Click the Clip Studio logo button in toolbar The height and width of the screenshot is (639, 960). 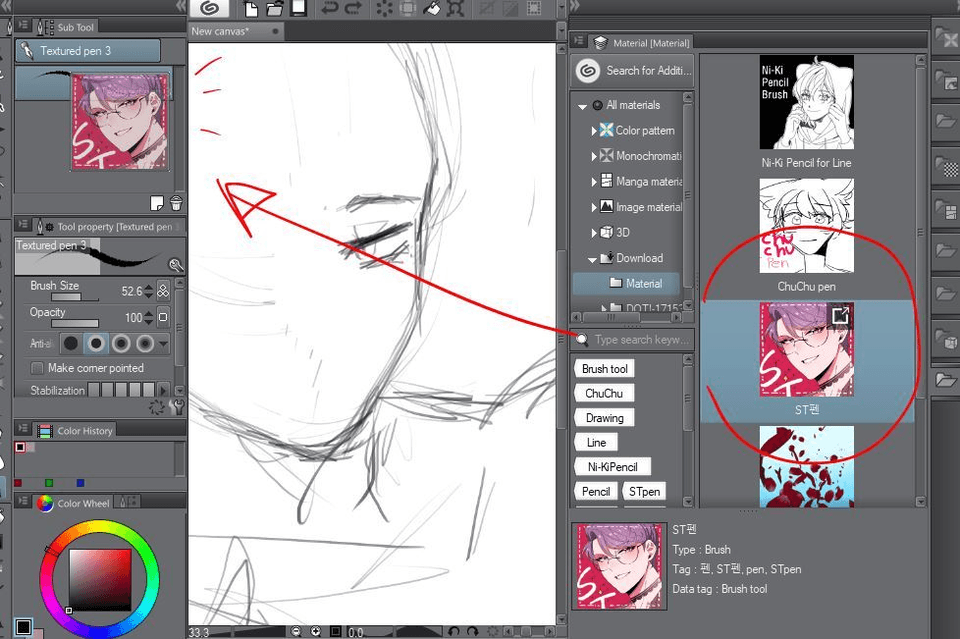(x=209, y=9)
